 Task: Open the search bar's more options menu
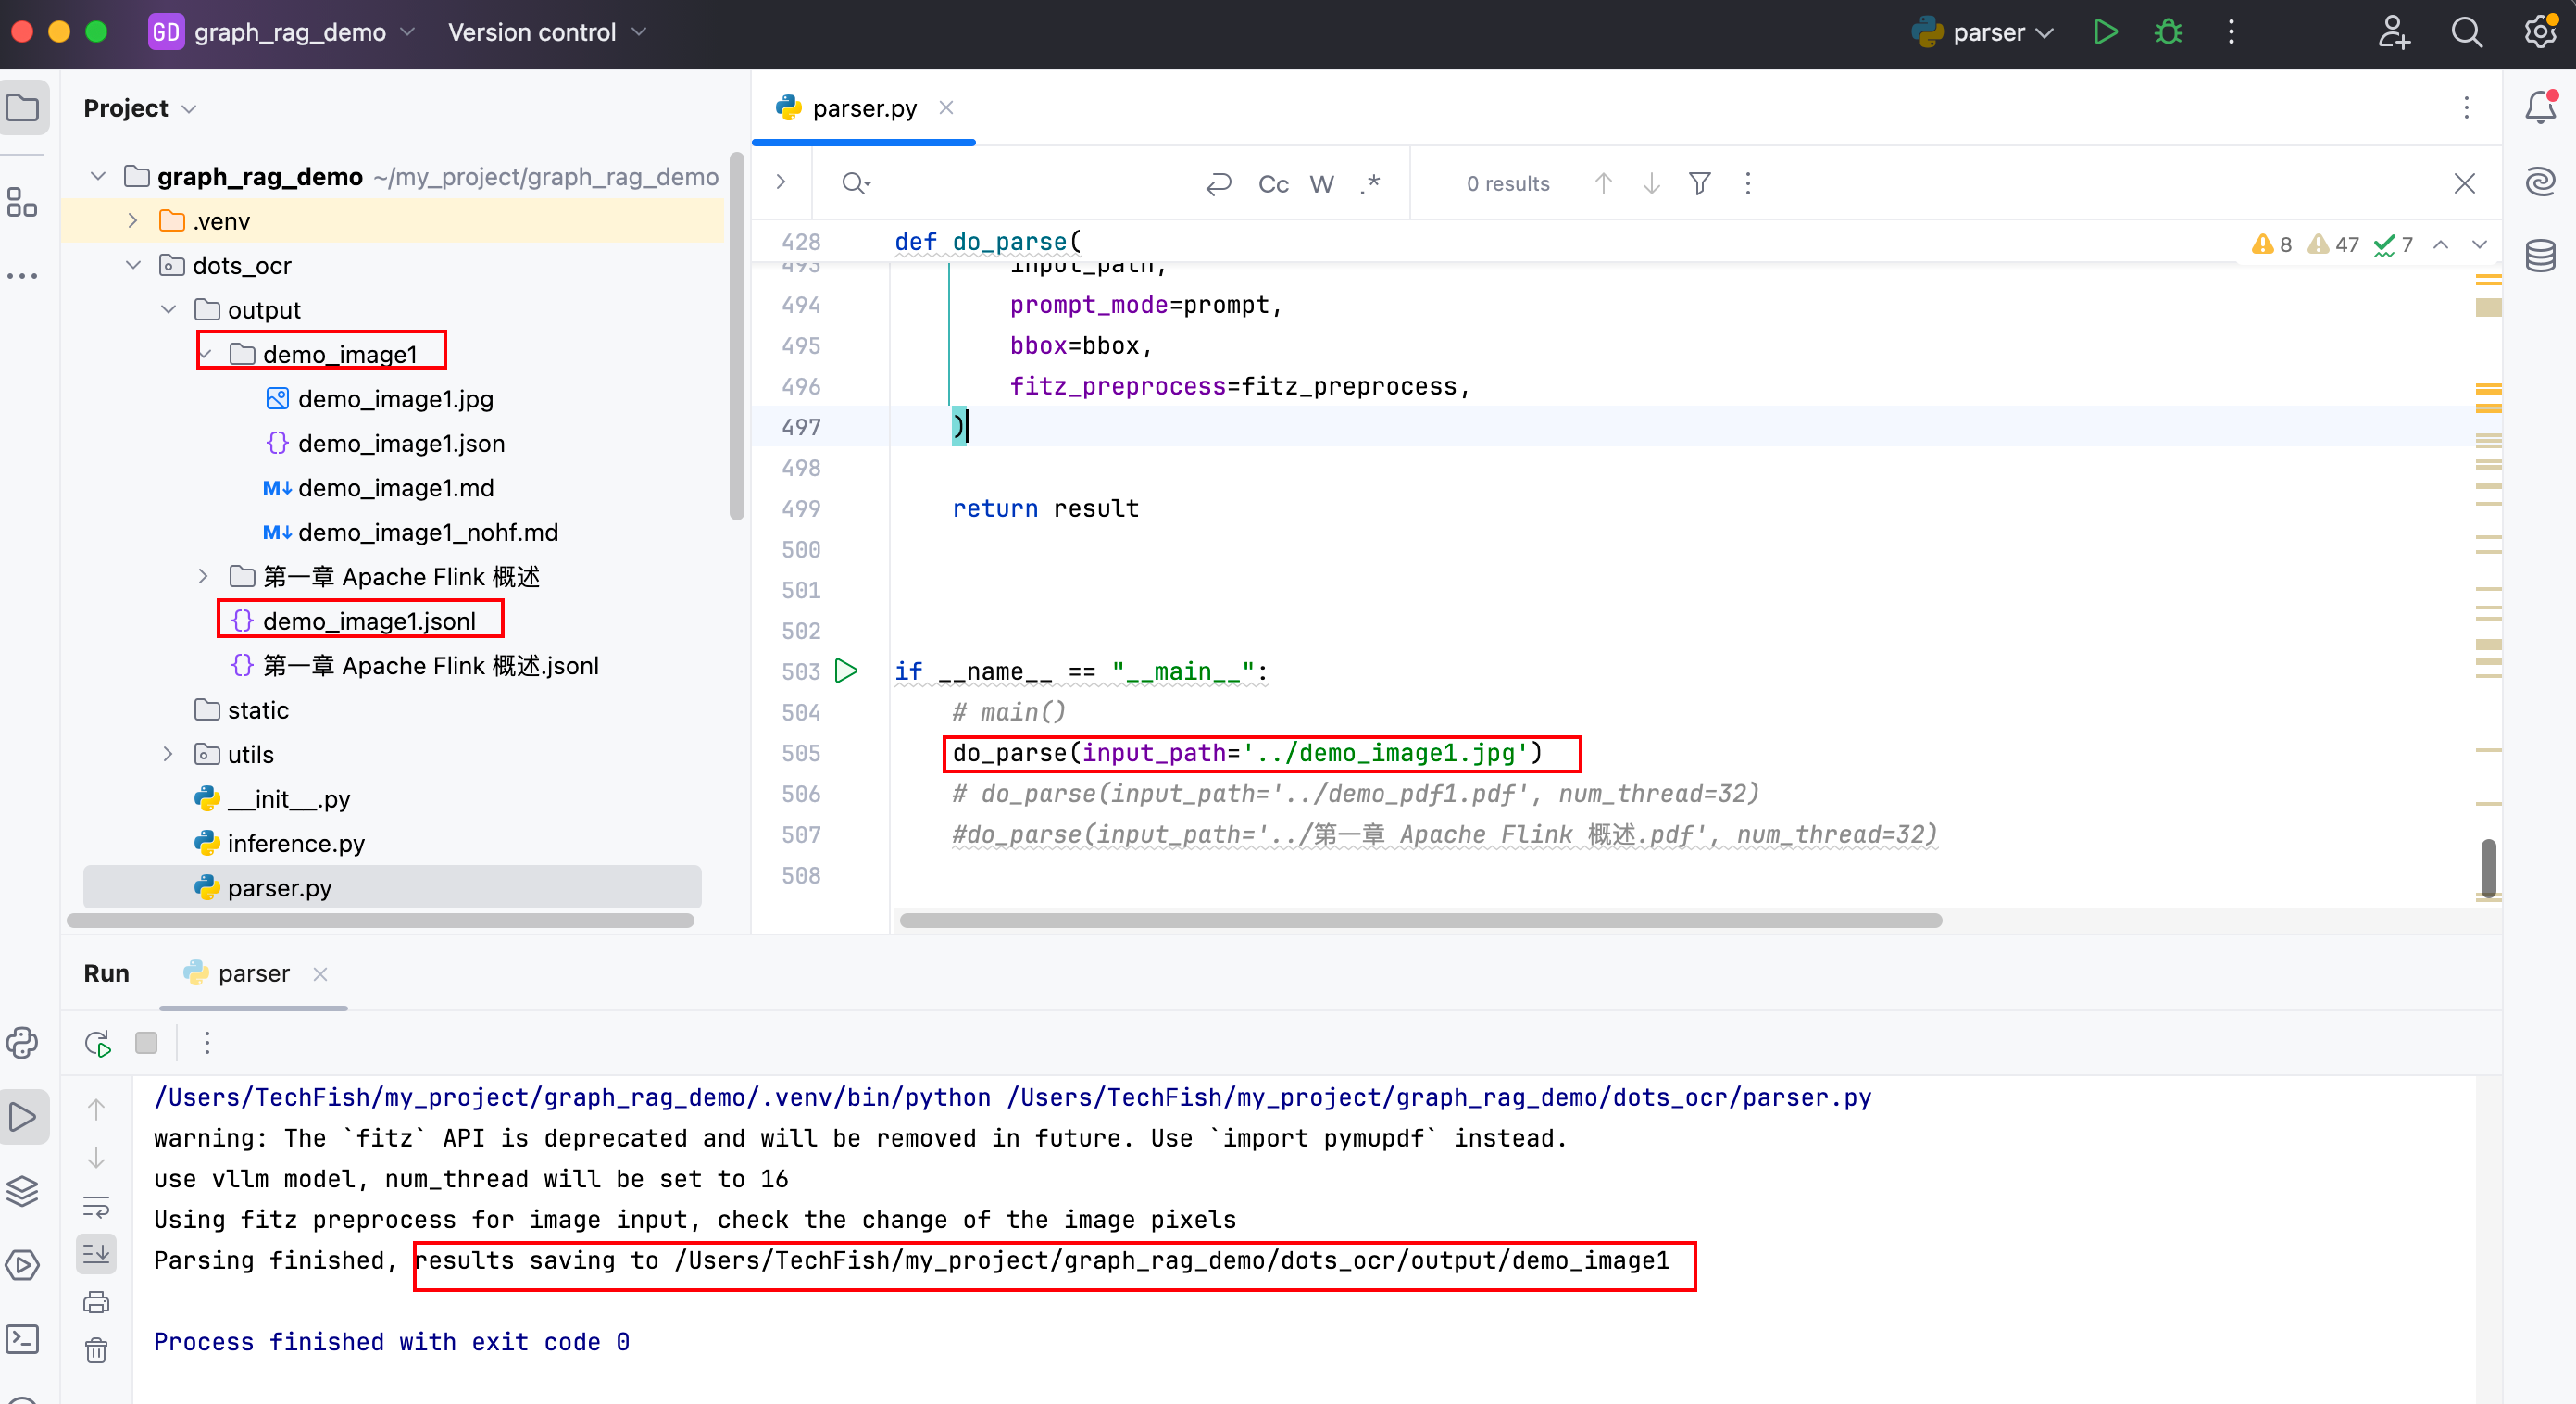click(x=1747, y=183)
